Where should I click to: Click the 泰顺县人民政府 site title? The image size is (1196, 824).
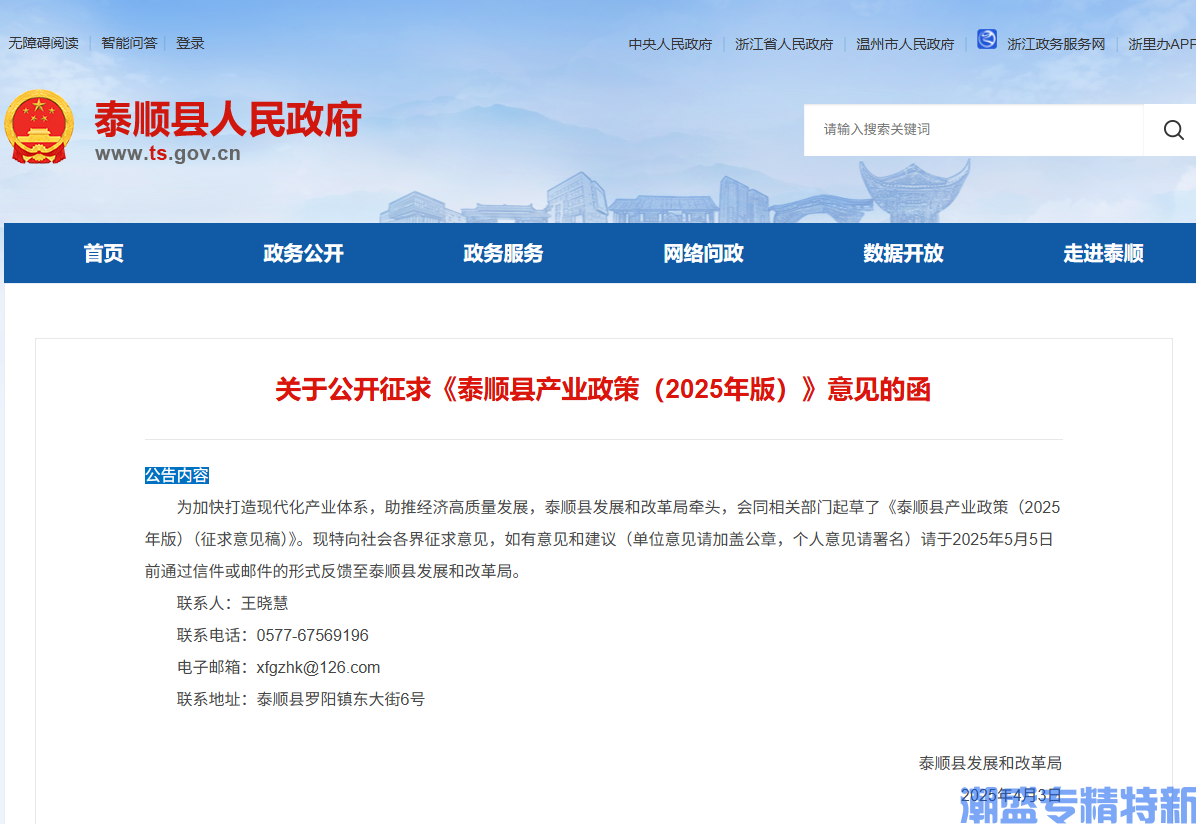[228, 120]
